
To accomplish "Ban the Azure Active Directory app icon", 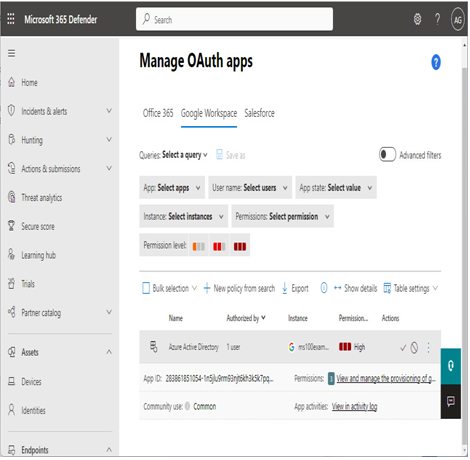I will [x=414, y=348].
